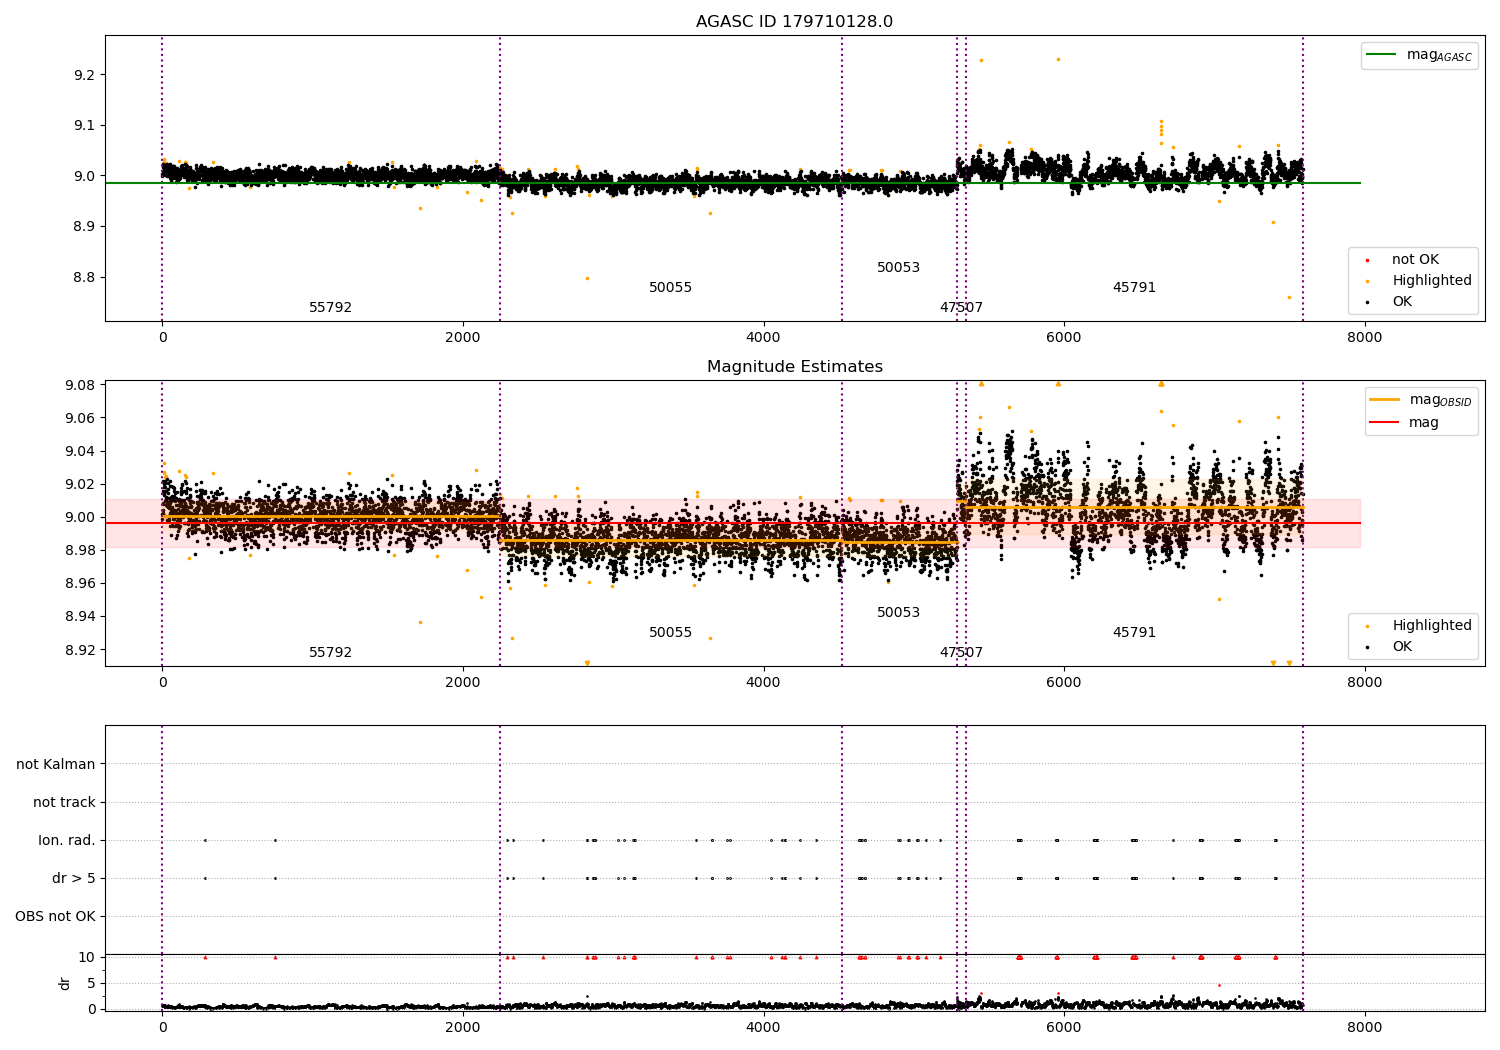1500x1050 pixels.
Task: Click the 'Magnitude Estimates' plot title
Action: pyautogui.click(x=794, y=367)
